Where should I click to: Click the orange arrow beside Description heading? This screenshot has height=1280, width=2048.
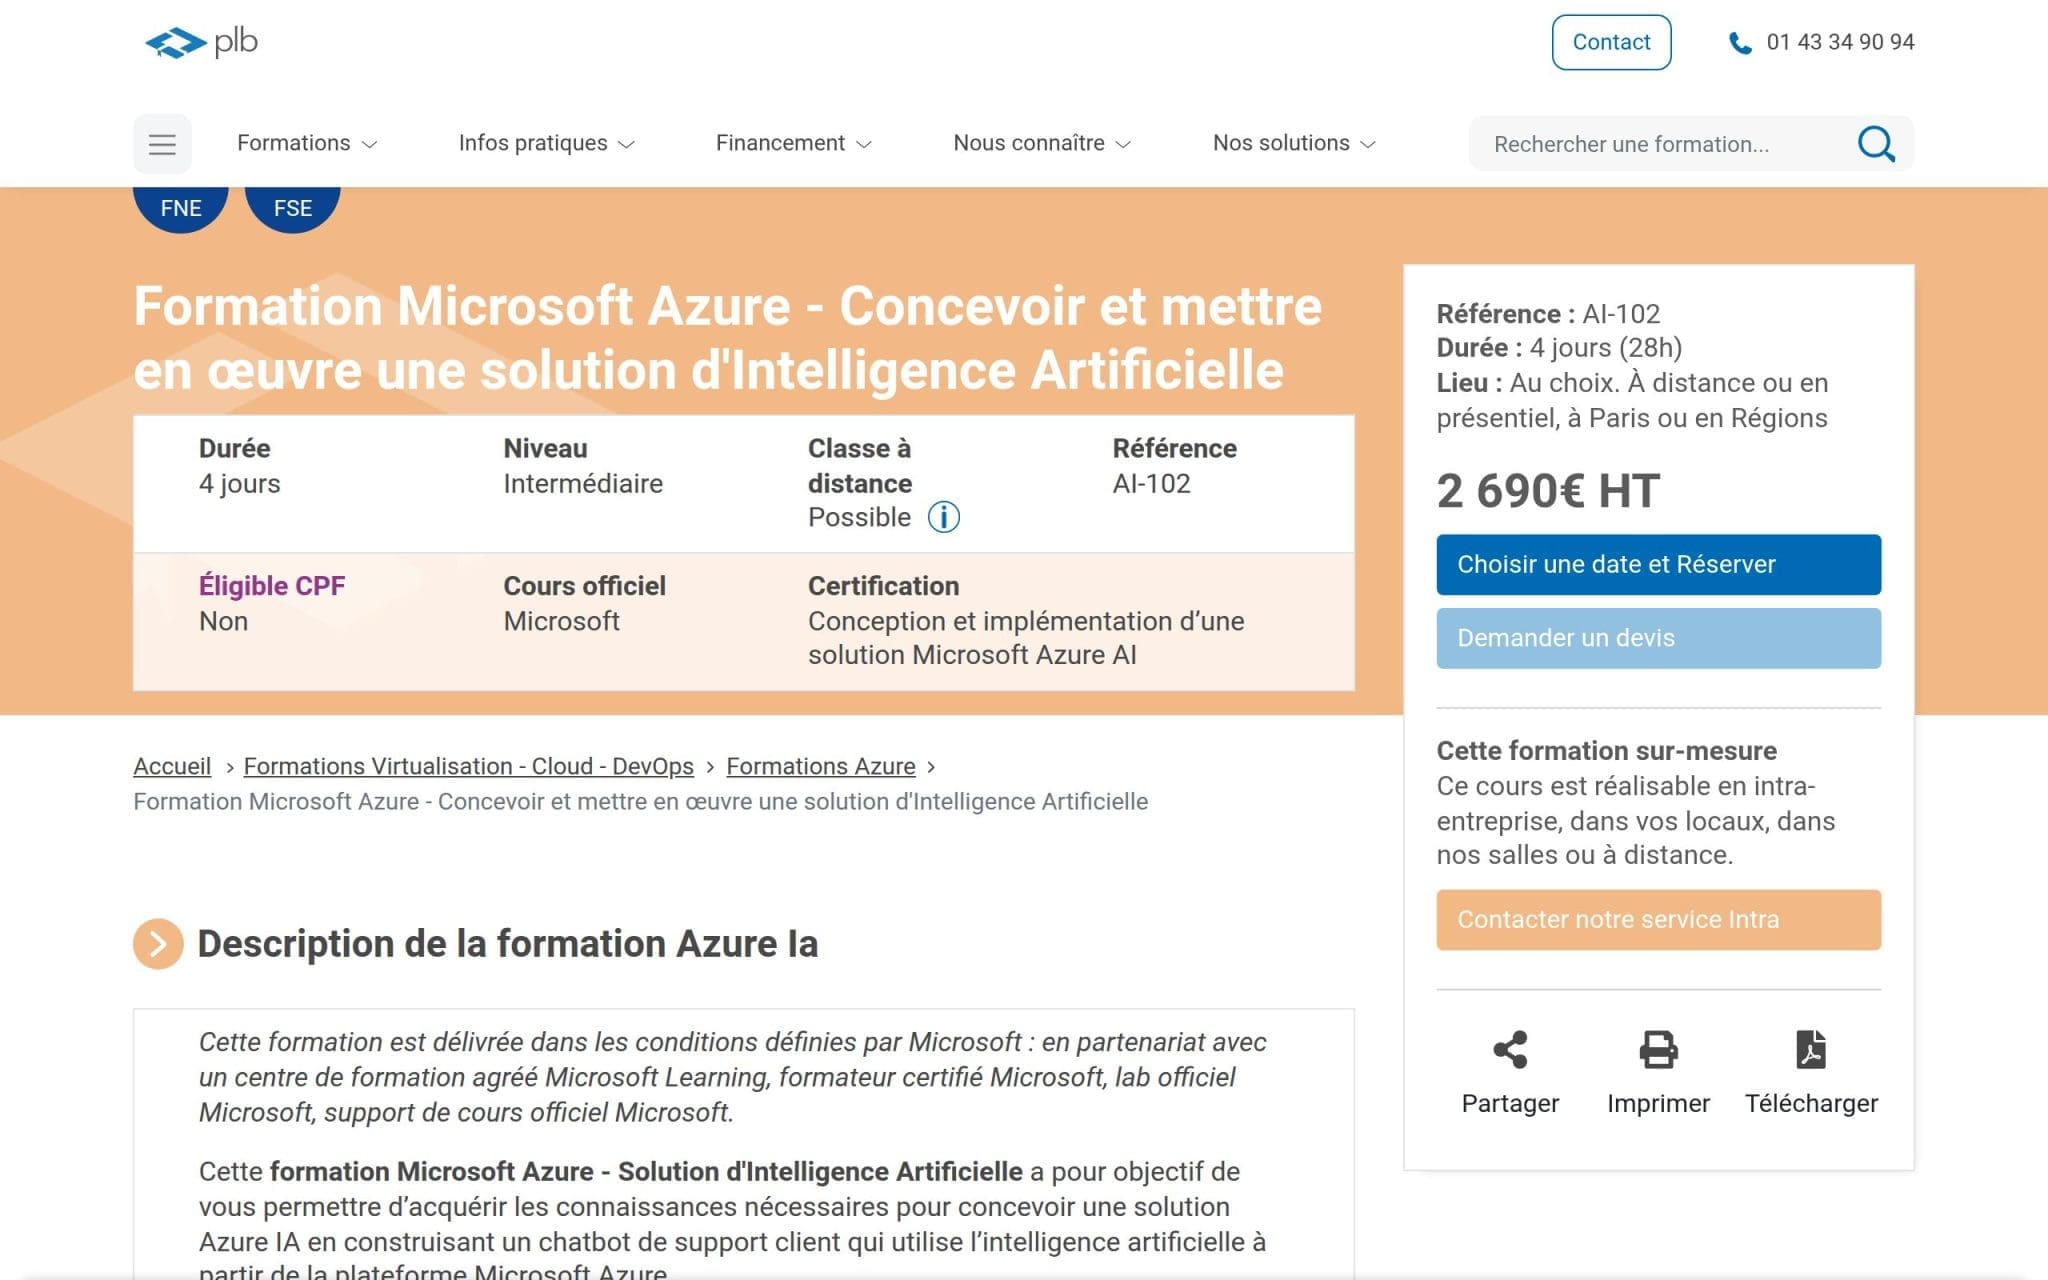pyautogui.click(x=158, y=944)
